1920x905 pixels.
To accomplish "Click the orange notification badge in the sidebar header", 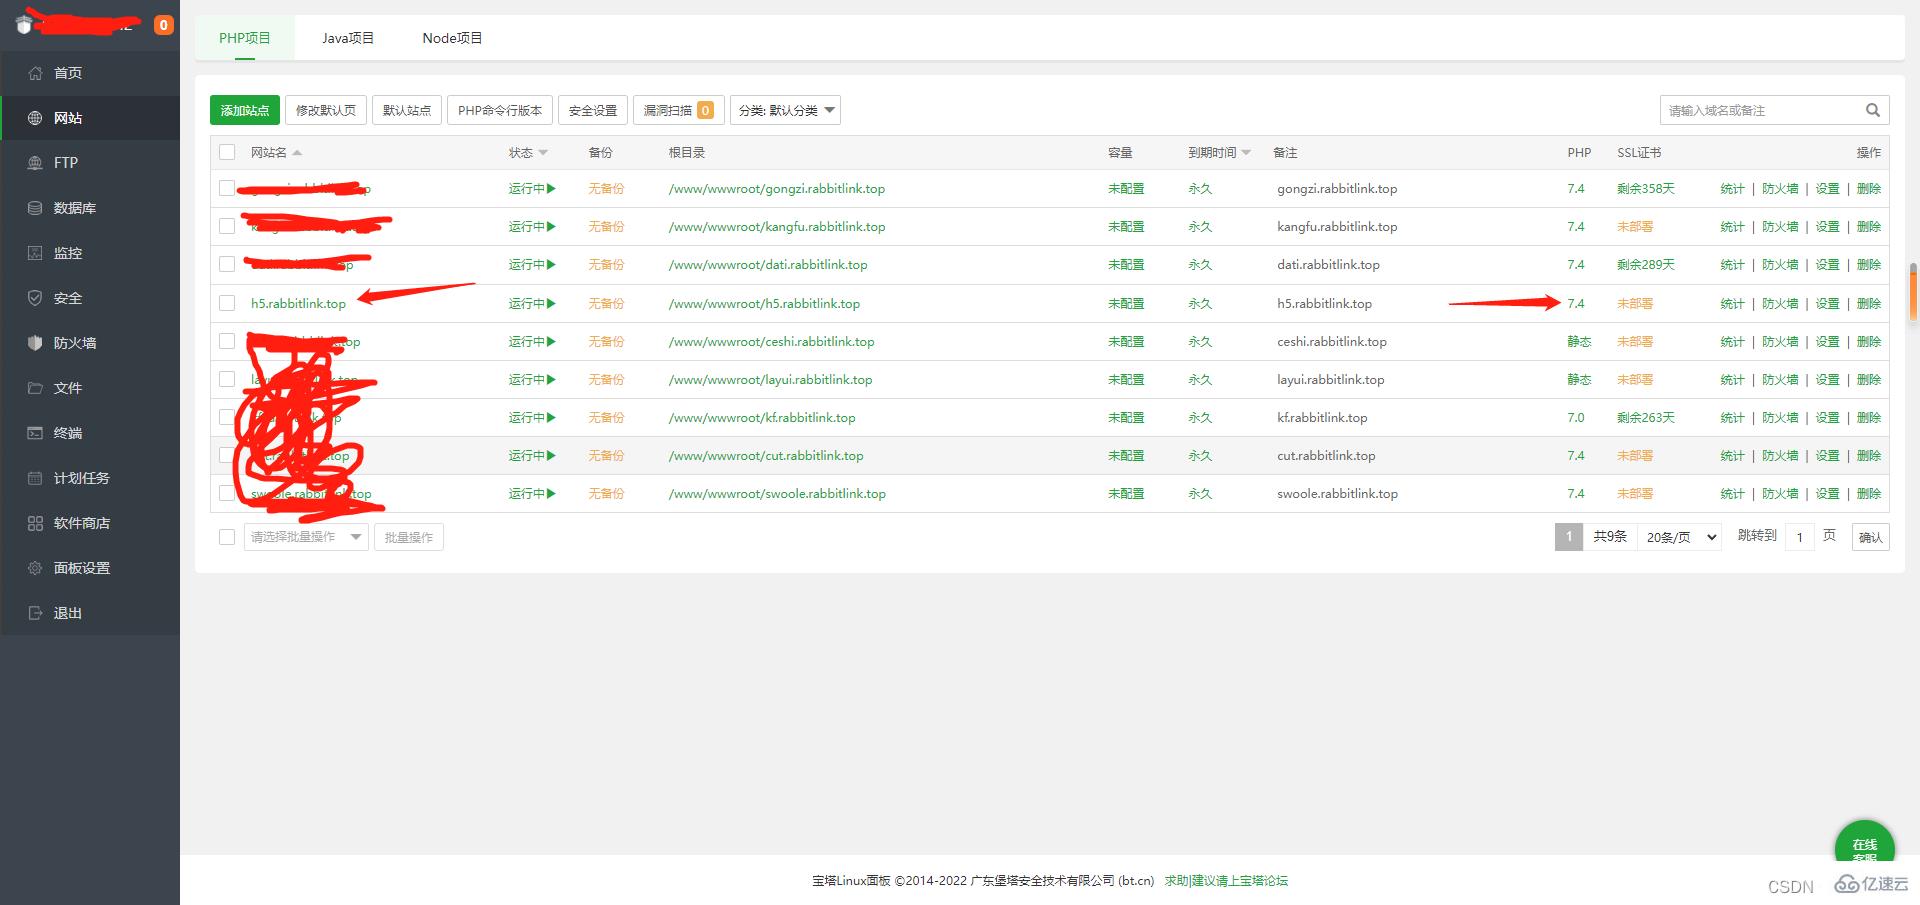I will 163,25.
